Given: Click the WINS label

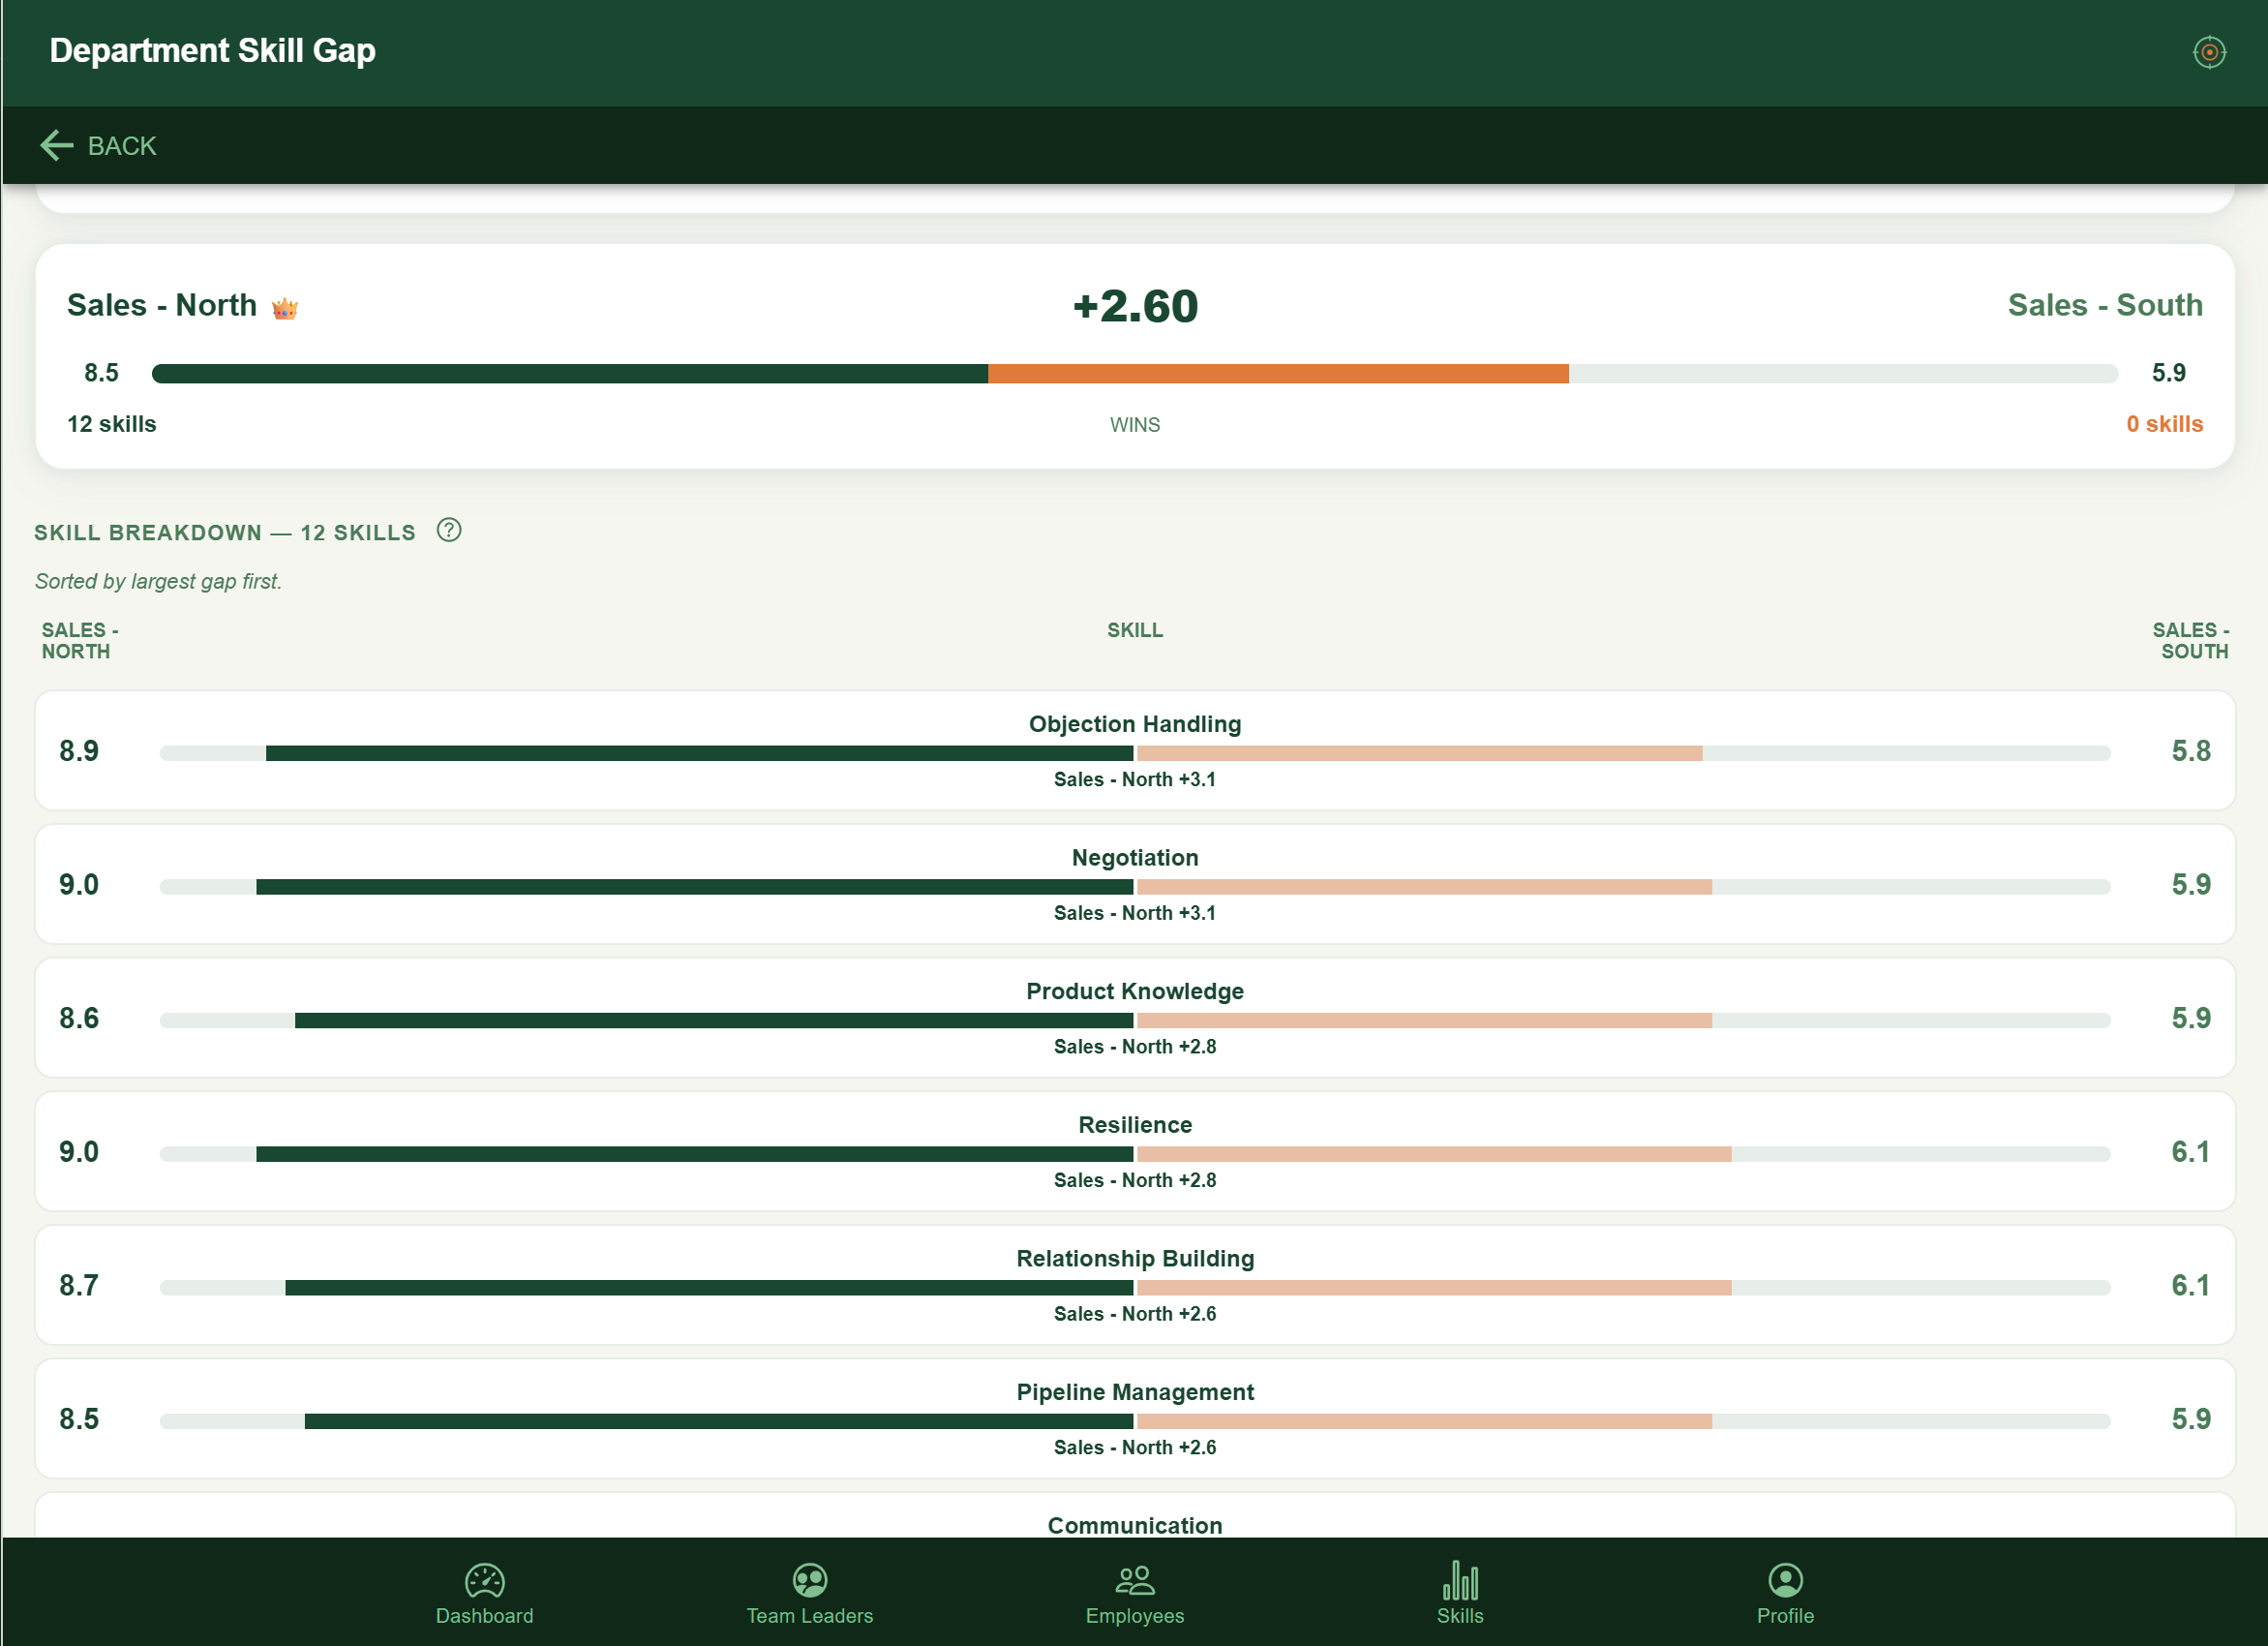Looking at the screenshot, I should pos(1135,425).
